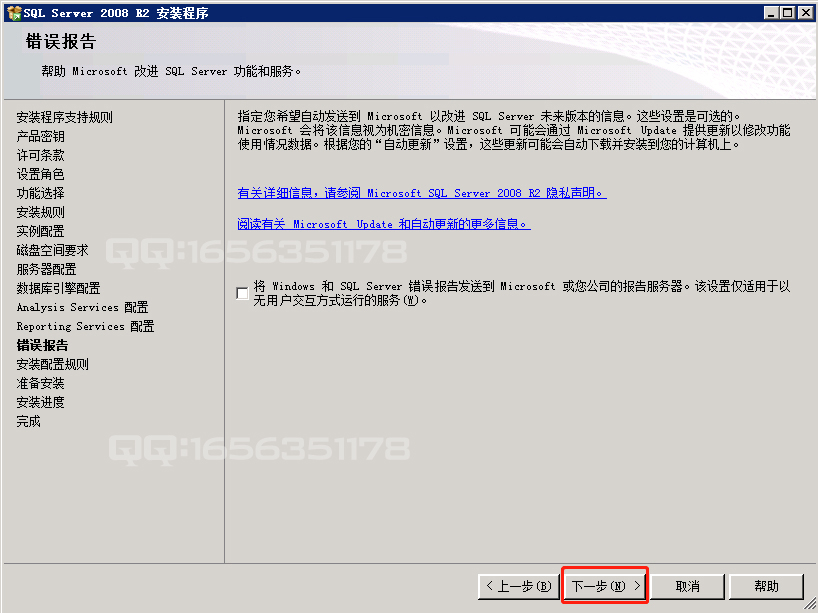This screenshot has width=818, height=613.
Task: Click the window resize grip corner
Action: [x=811, y=606]
